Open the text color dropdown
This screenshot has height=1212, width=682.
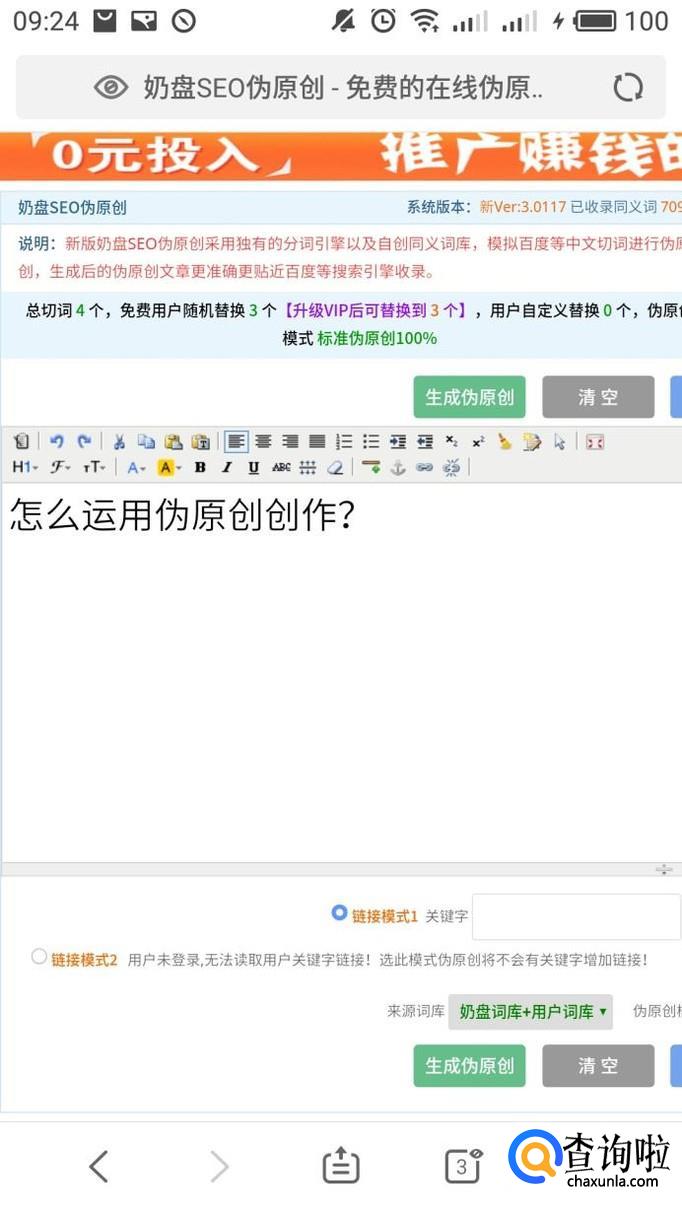(x=137, y=467)
